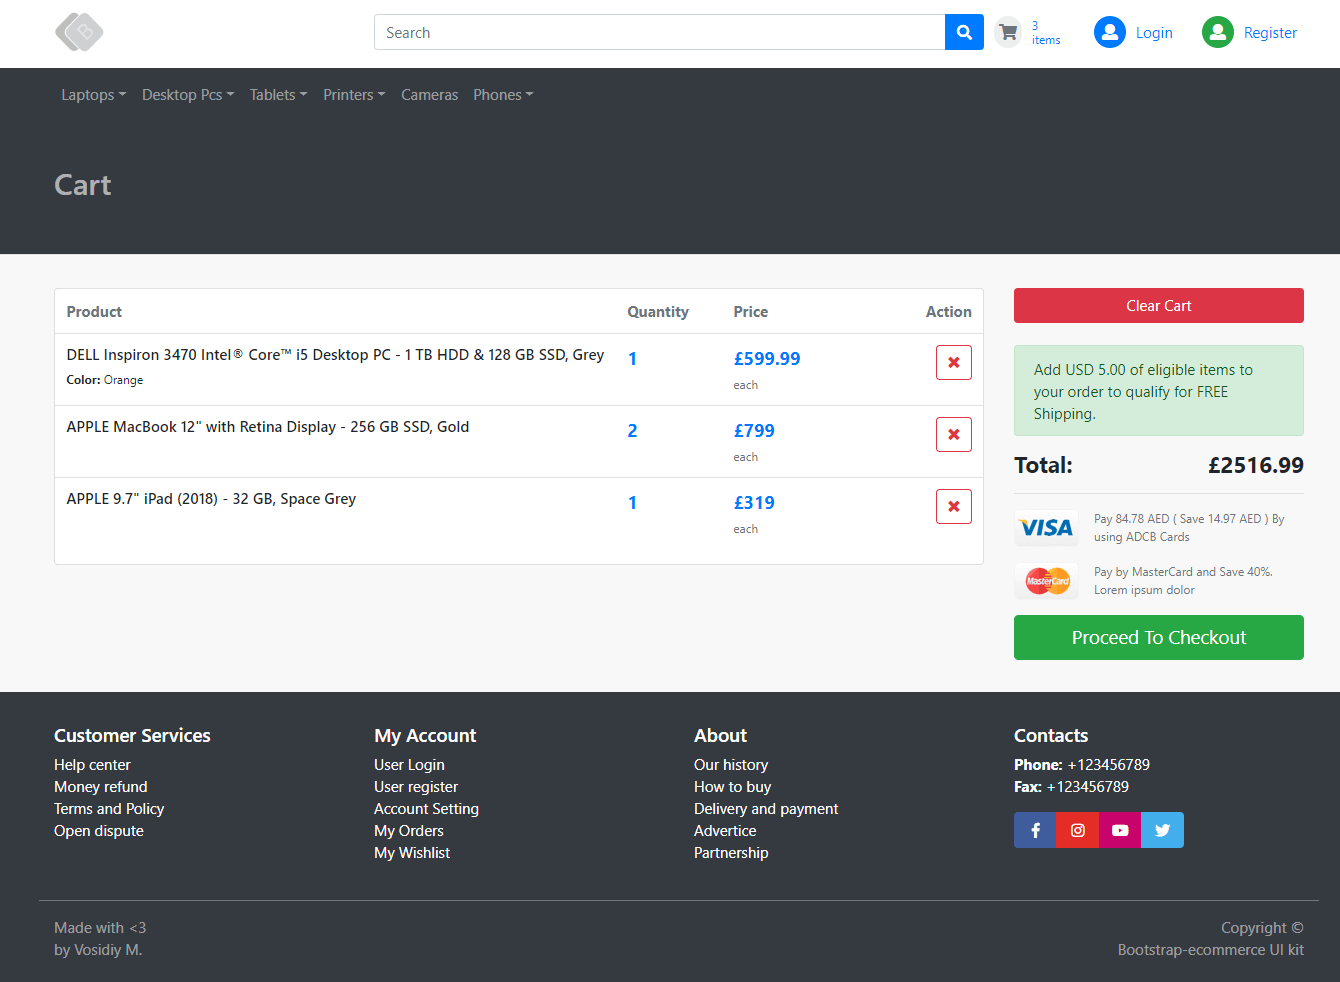Open the Facebook social icon
This screenshot has width=1340, height=982.
pyautogui.click(x=1035, y=830)
